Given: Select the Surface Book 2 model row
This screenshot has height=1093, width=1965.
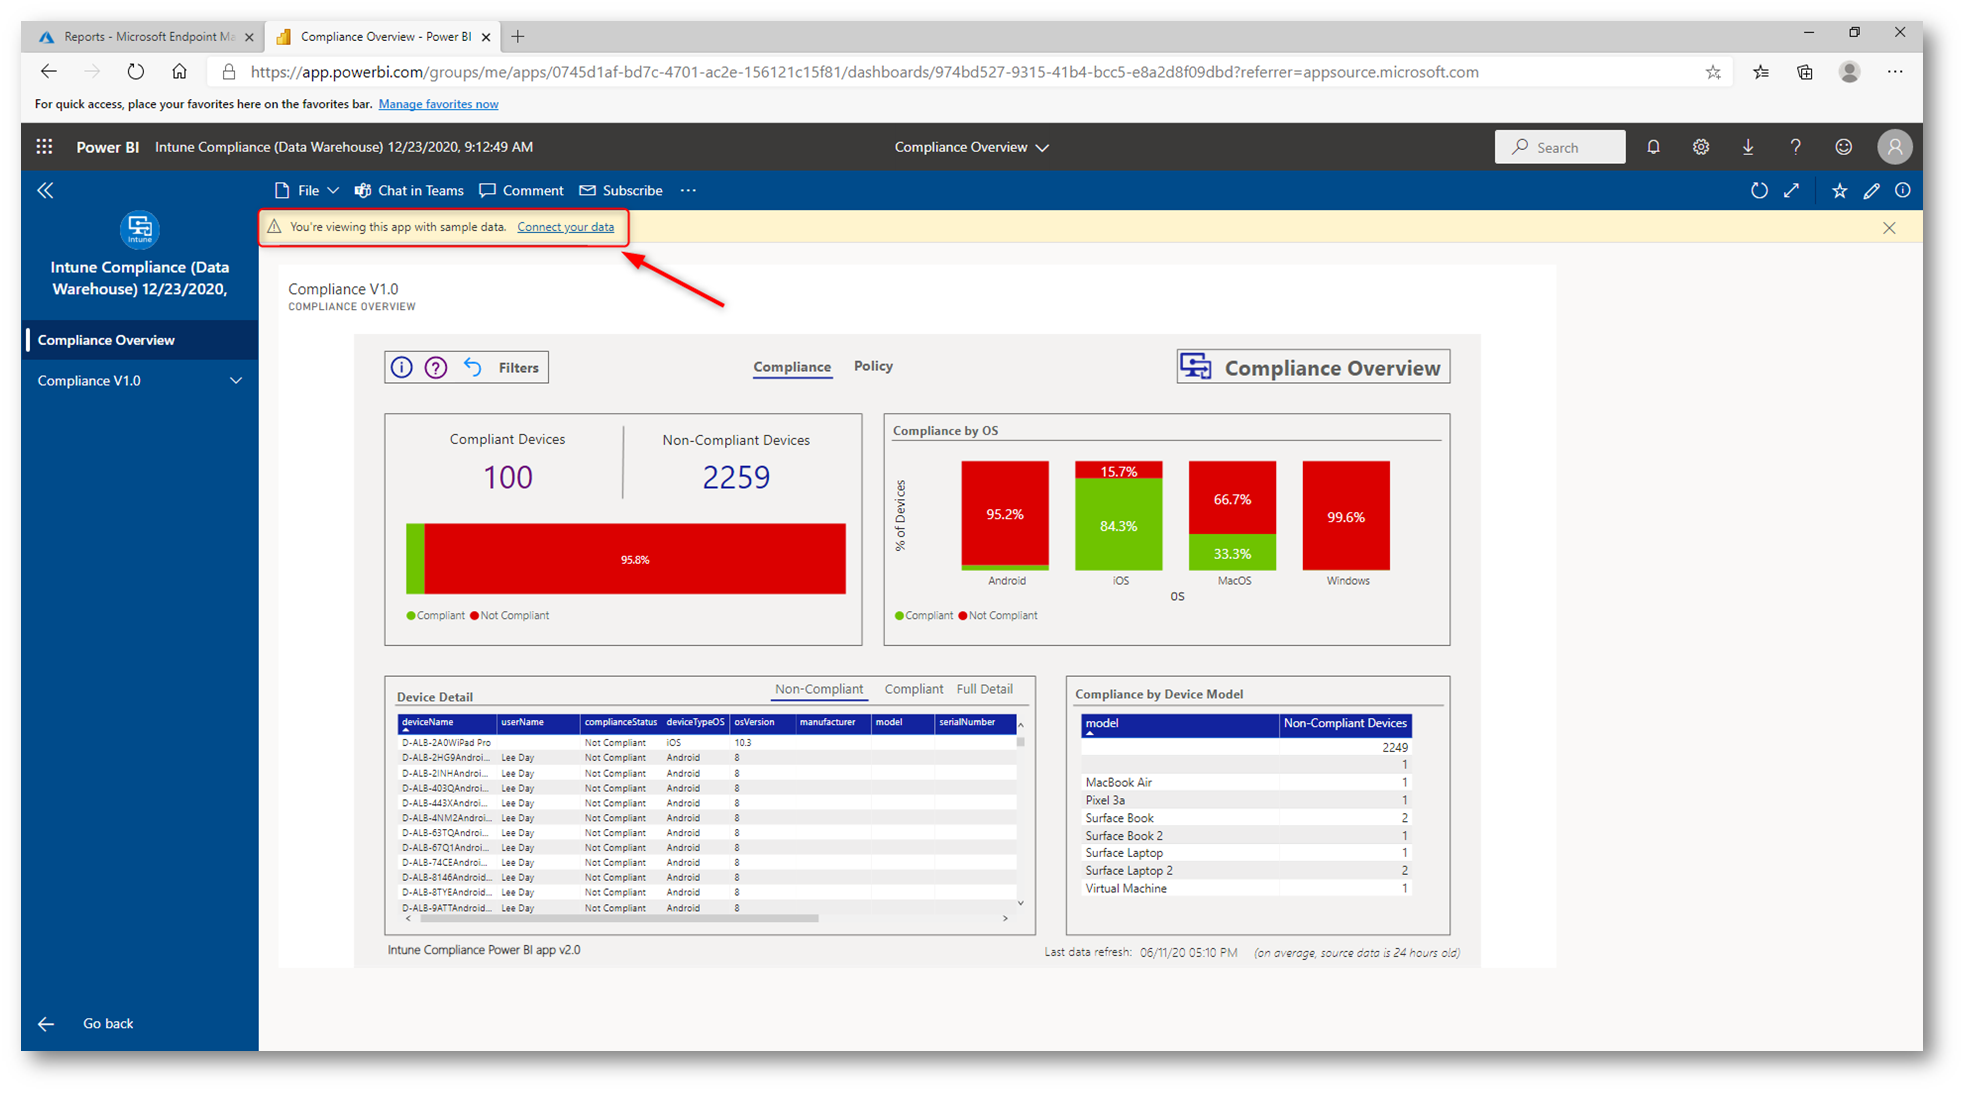Looking at the screenshot, I should pos(1245,836).
